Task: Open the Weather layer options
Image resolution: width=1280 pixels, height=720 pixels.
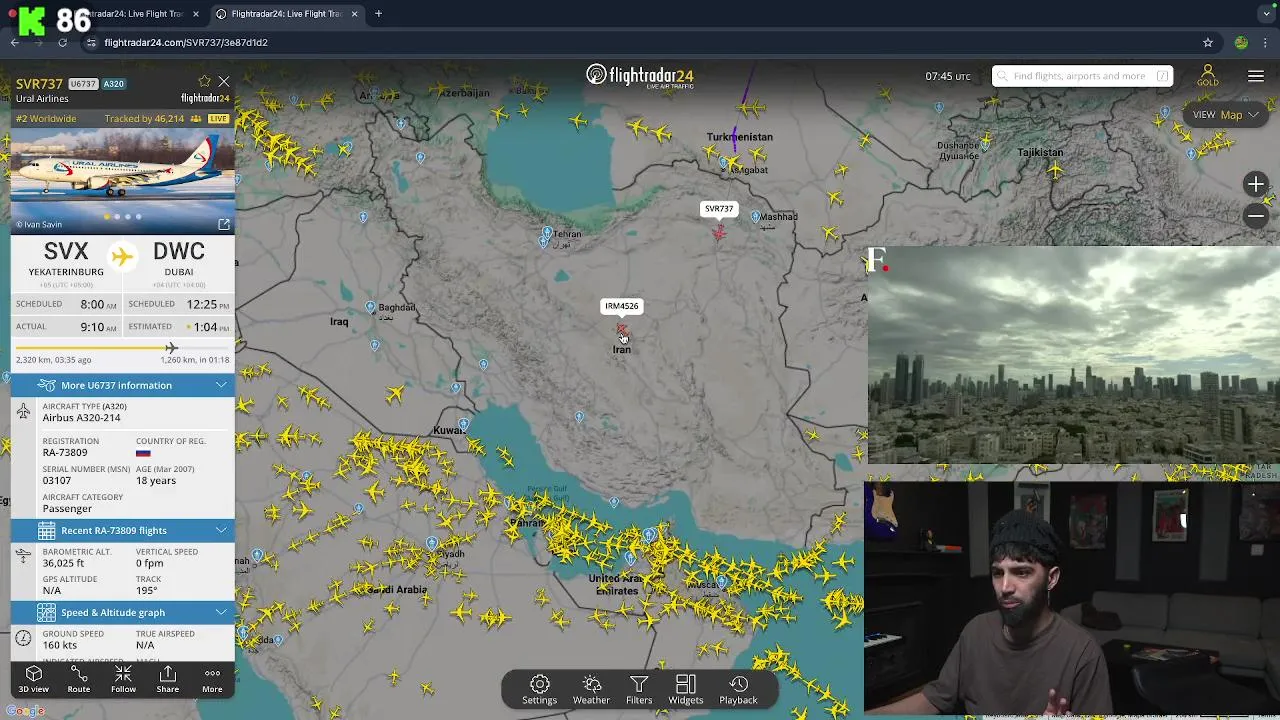Action: pos(591,690)
